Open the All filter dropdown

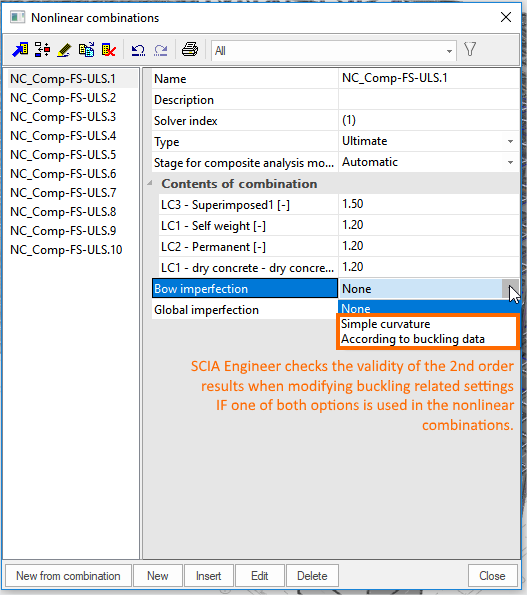click(334, 50)
